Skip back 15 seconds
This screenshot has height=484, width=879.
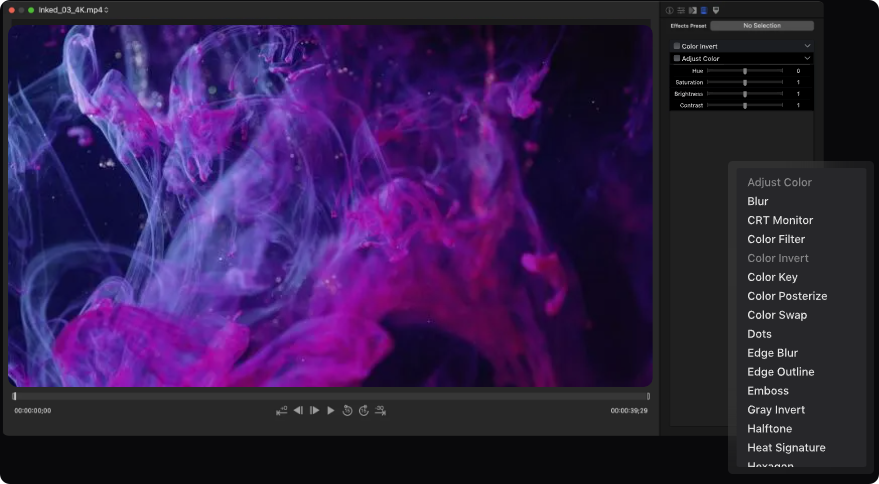[x=347, y=410]
